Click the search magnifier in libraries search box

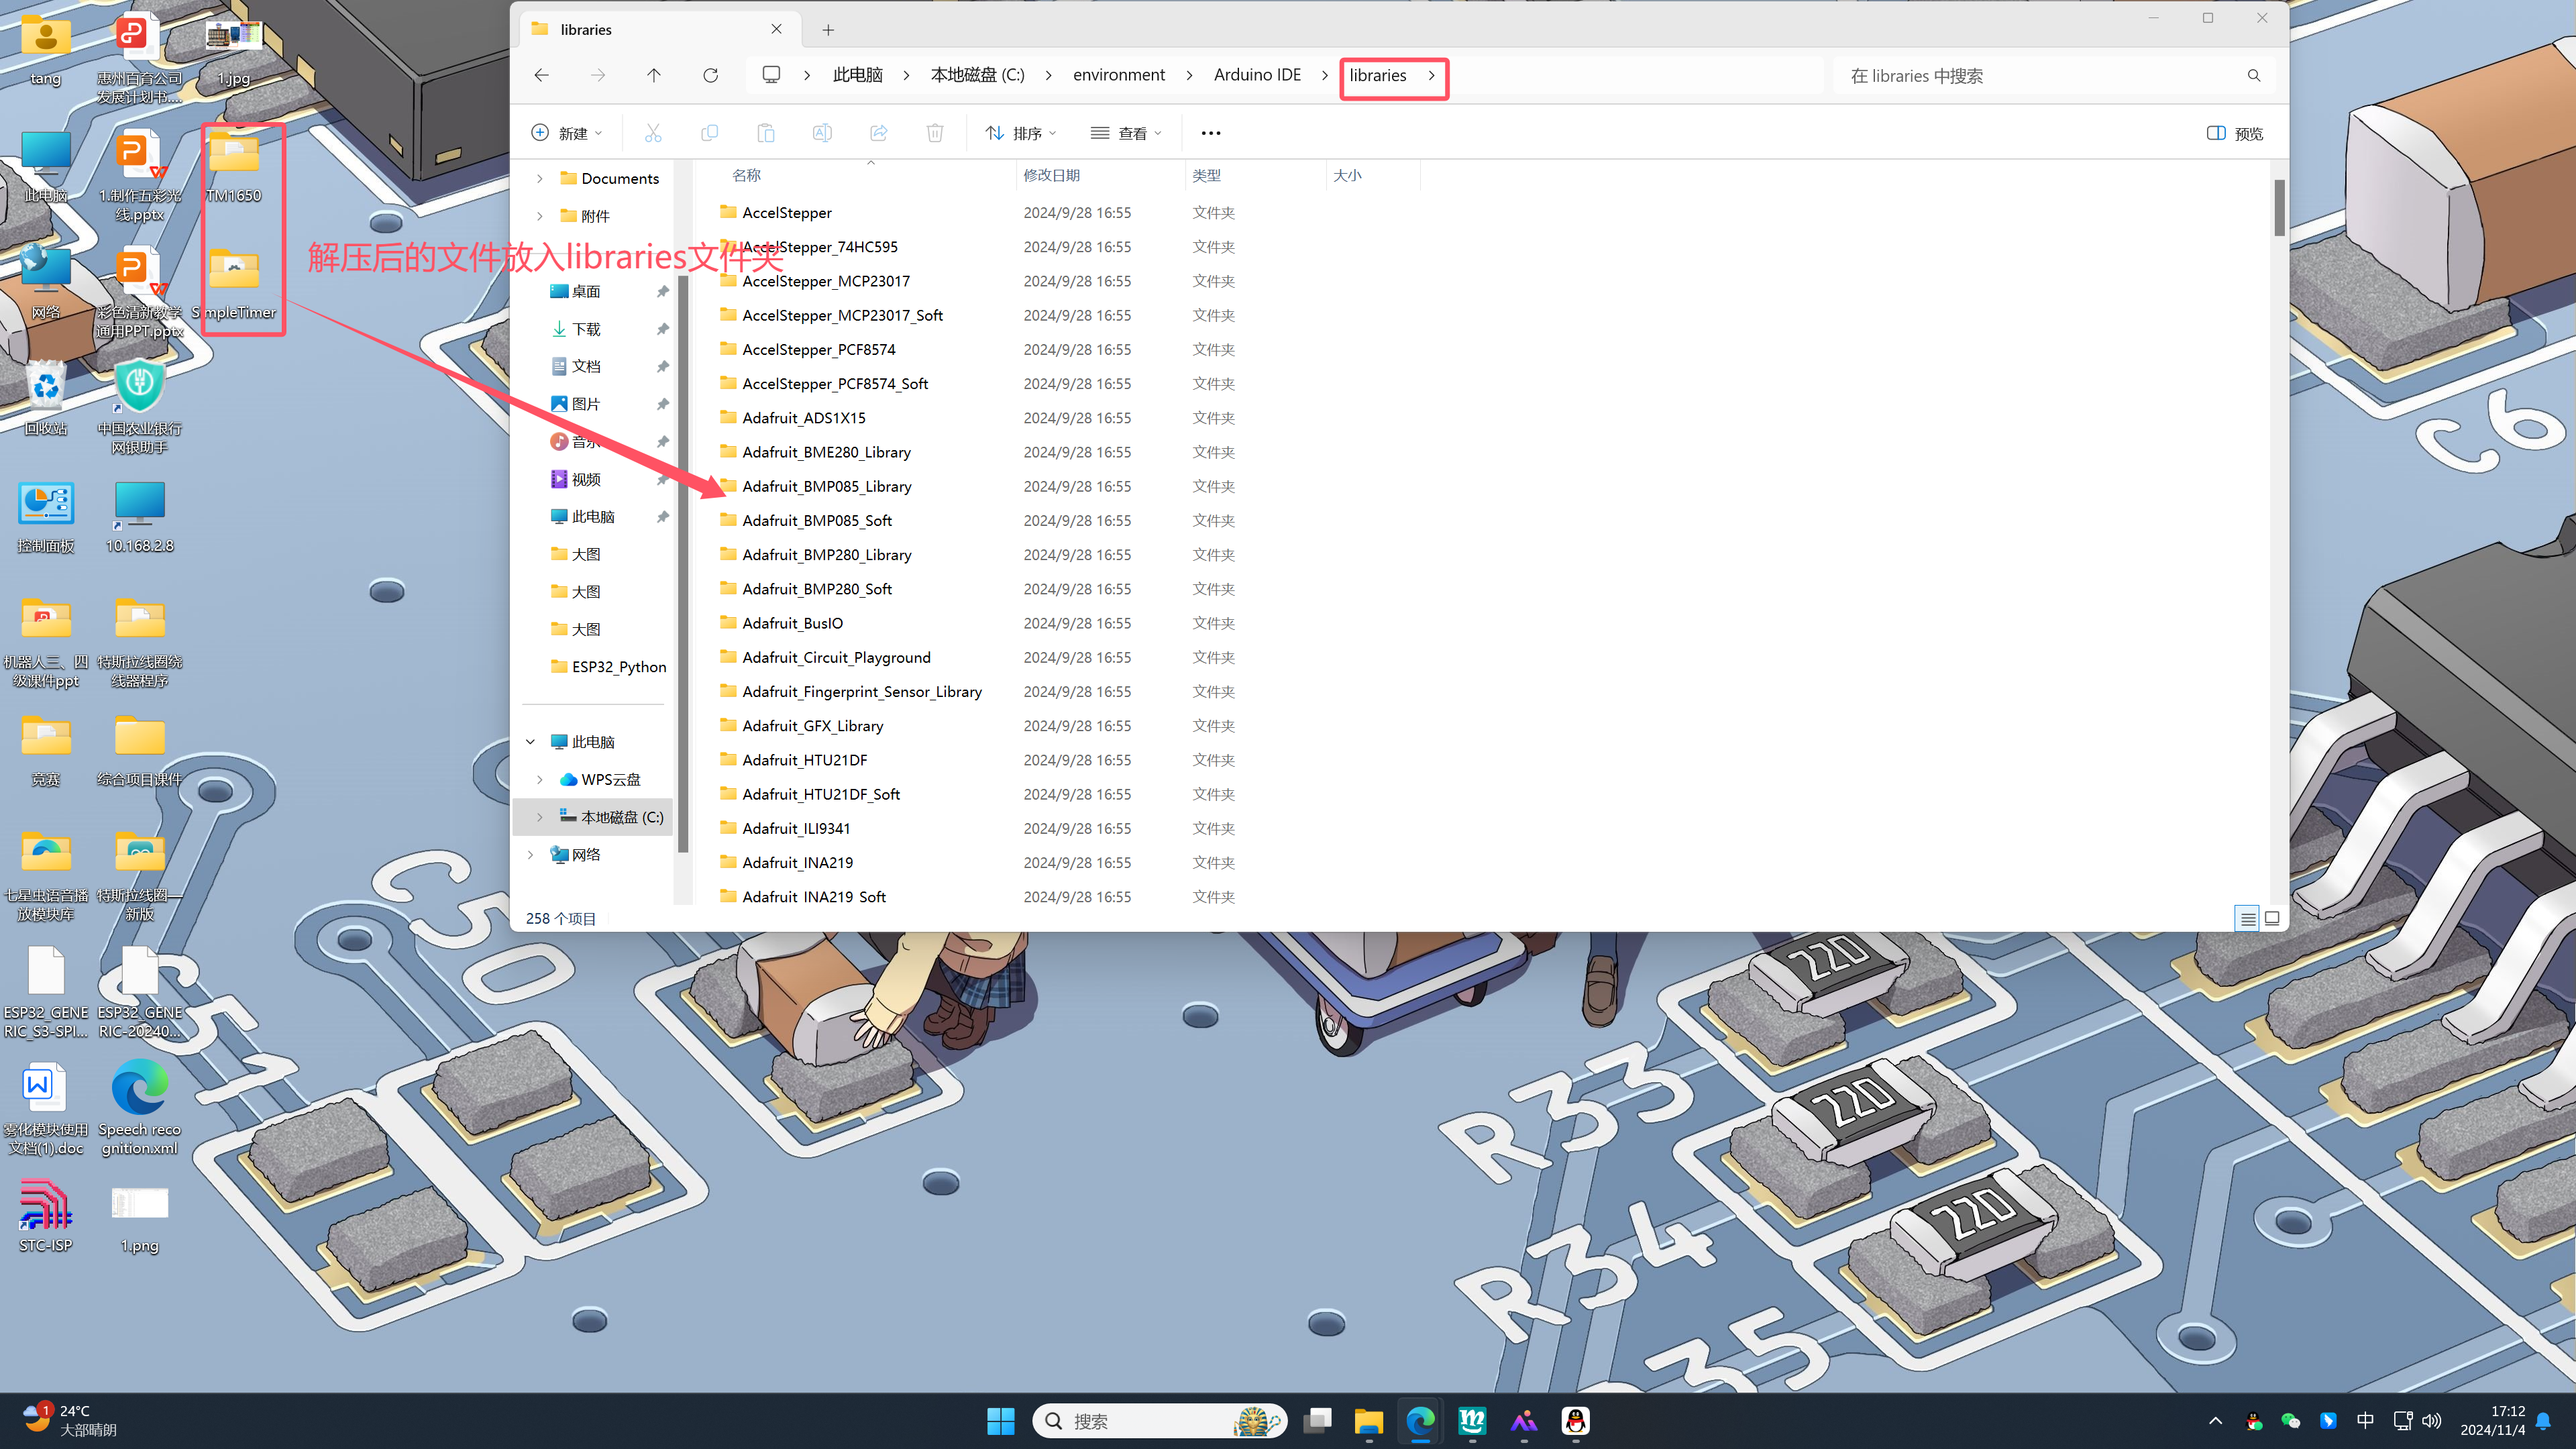coord(2253,76)
